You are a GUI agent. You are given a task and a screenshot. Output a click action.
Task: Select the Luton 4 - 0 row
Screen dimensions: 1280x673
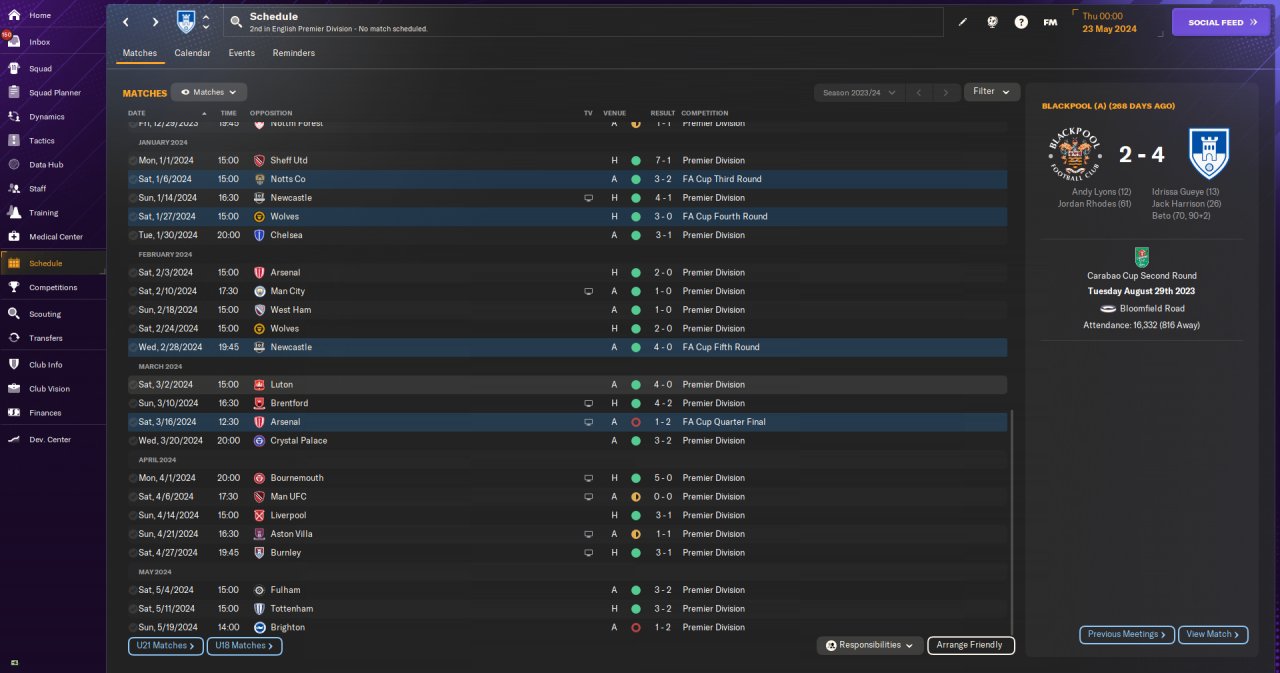(x=567, y=384)
